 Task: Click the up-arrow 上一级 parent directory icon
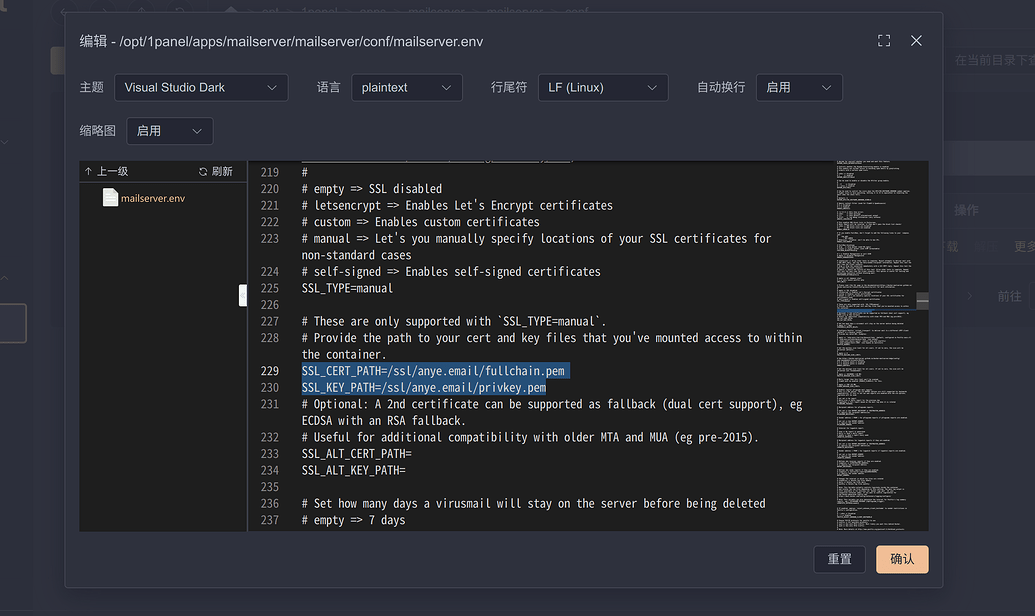88,170
